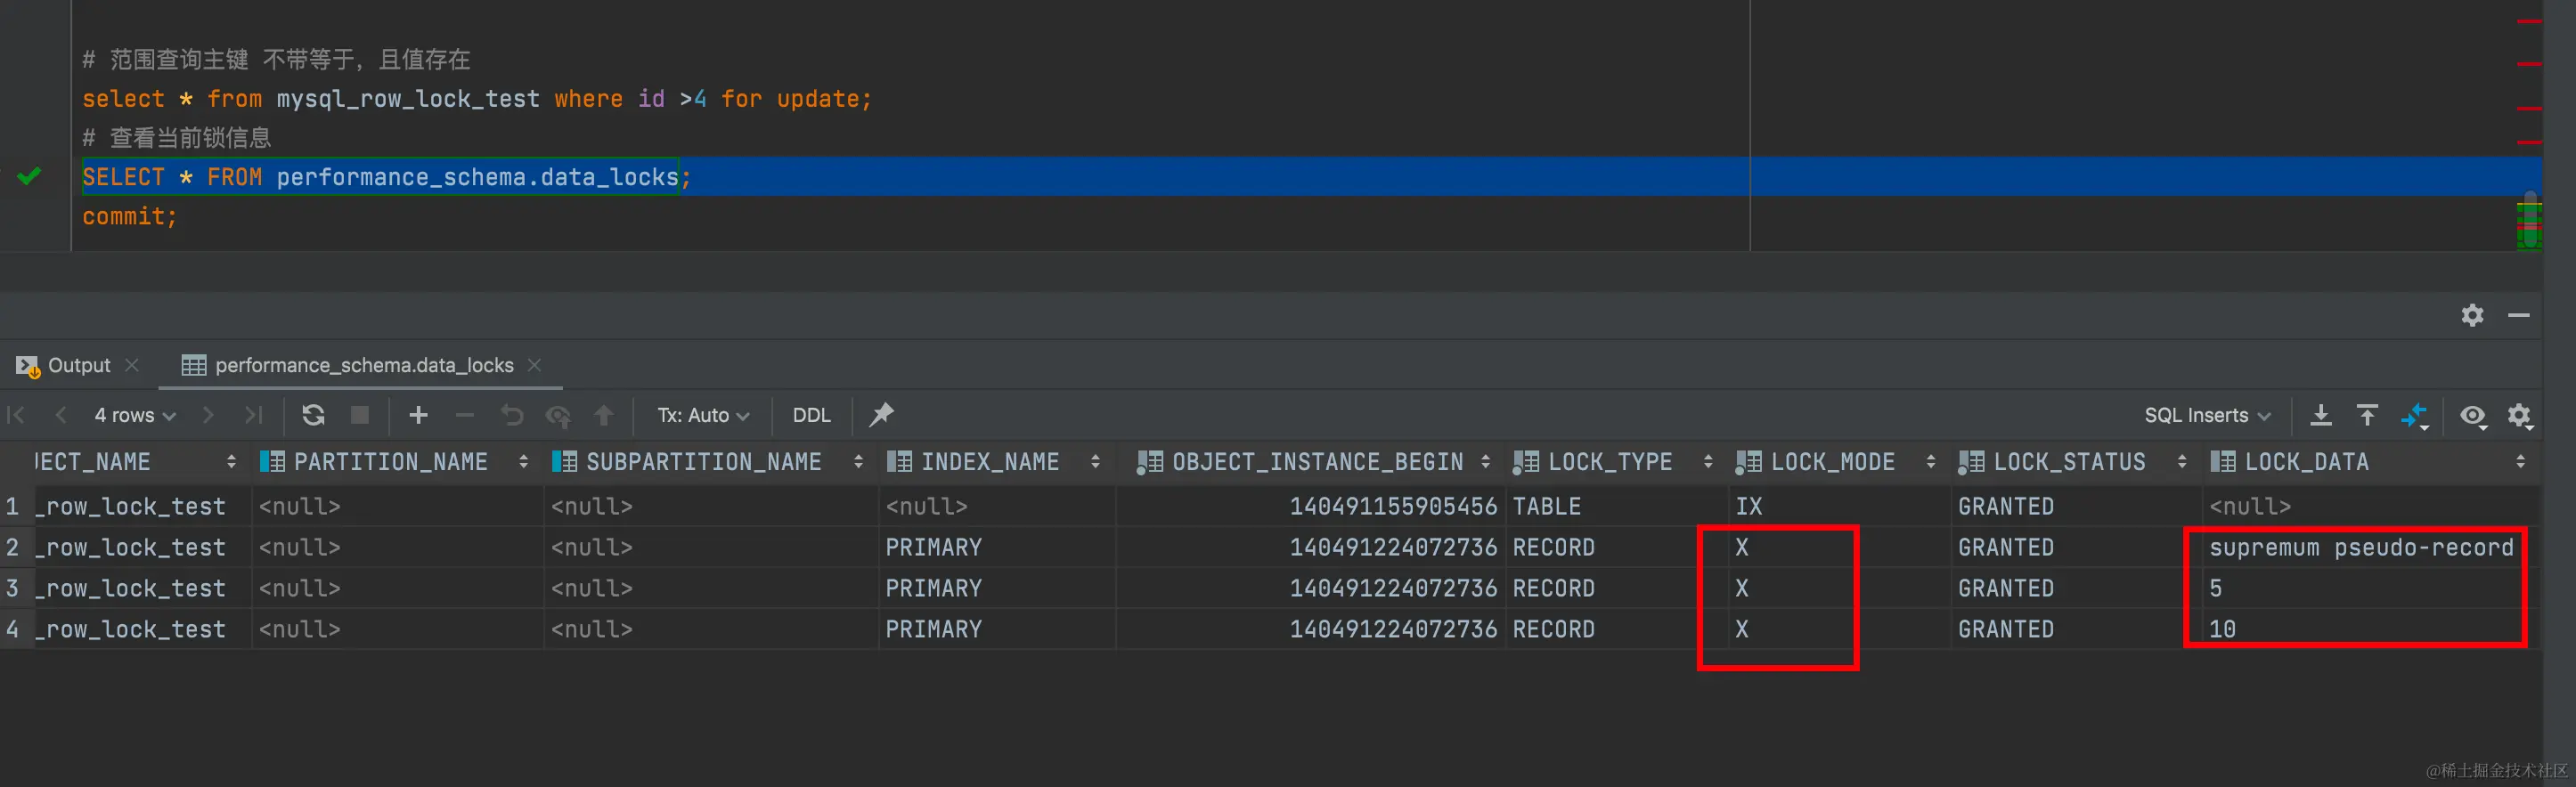Add a new row with the plus icon
Screen dimensions: 2576x787
(x=419, y=415)
